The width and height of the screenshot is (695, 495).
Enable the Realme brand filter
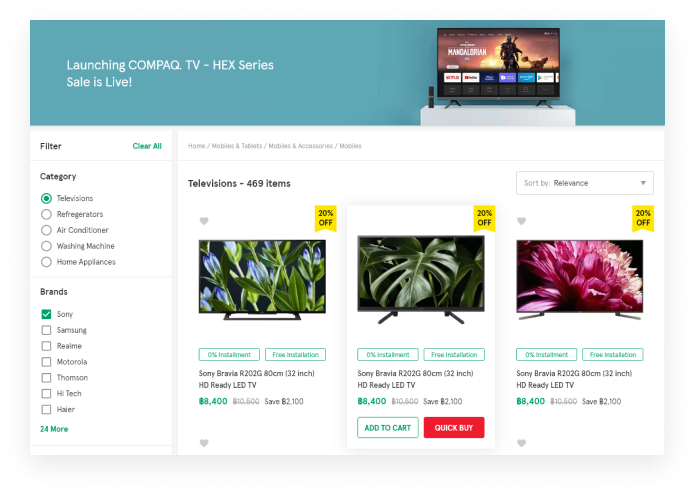point(46,346)
